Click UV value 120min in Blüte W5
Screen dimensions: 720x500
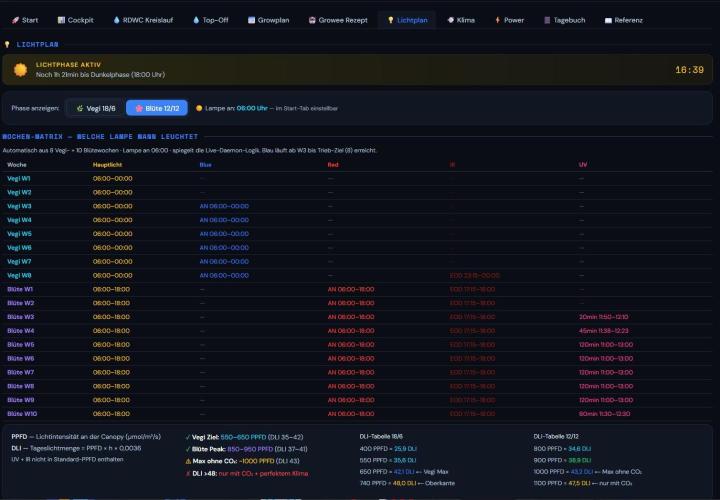(606, 344)
